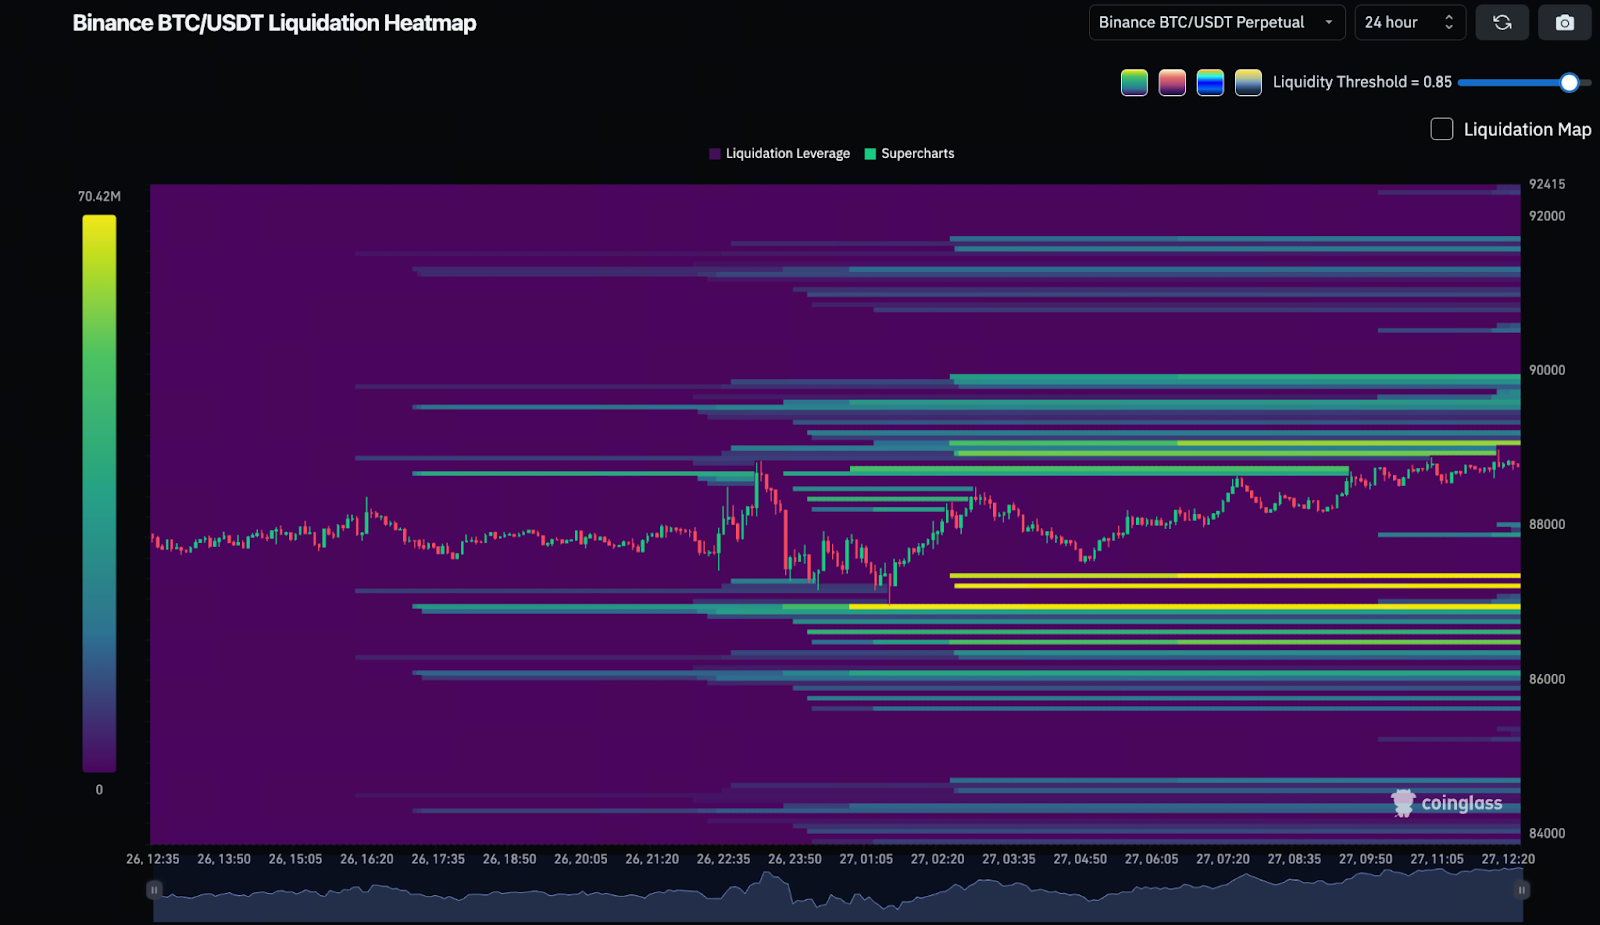This screenshot has width=1600, height=925.
Task: Select the yellow-navy gradient color theme
Action: coord(1248,82)
